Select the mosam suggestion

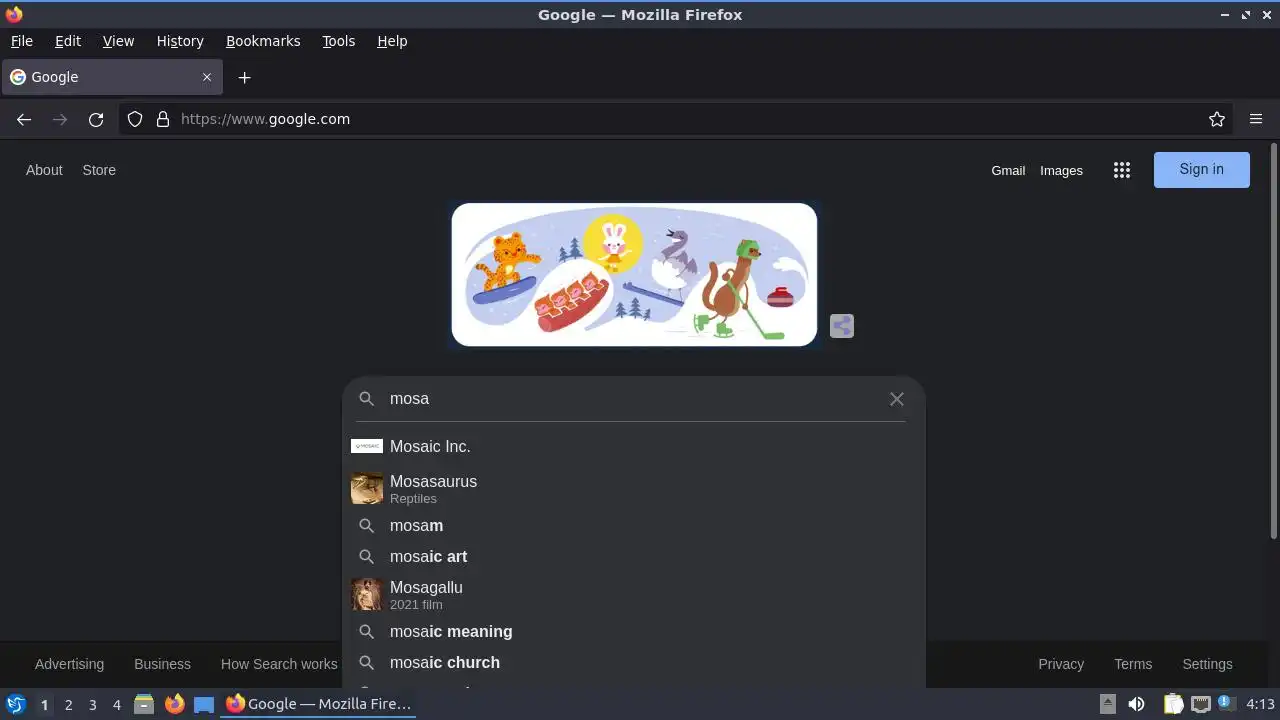634,526
